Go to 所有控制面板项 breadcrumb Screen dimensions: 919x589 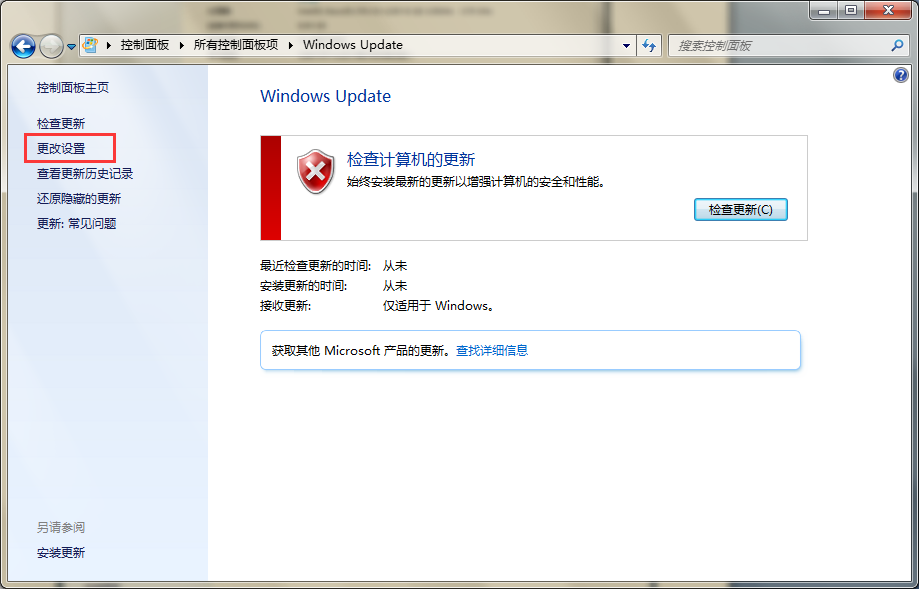(x=236, y=45)
